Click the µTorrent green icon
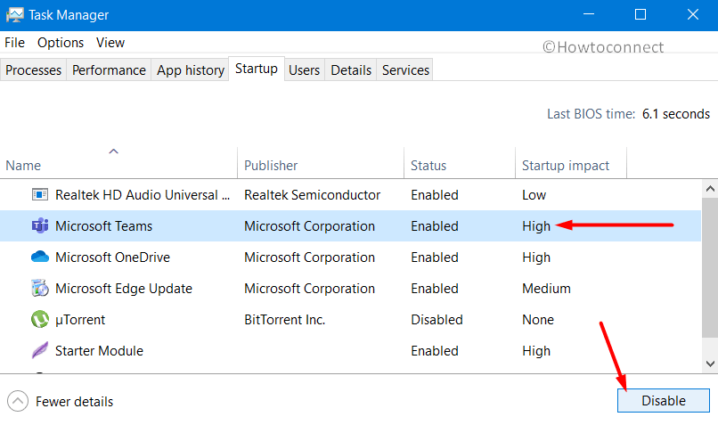This screenshot has height=425, width=718. (x=40, y=319)
